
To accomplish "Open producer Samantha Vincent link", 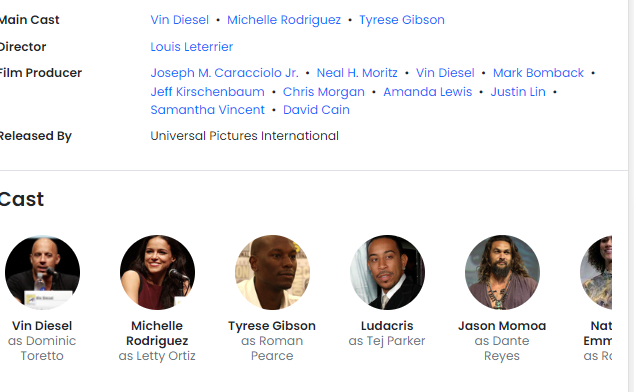I will click(x=207, y=110).
